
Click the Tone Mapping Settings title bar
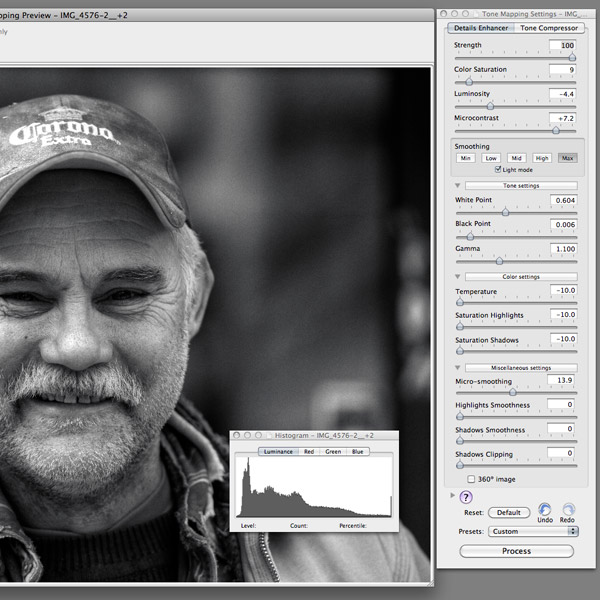point(518,14)
